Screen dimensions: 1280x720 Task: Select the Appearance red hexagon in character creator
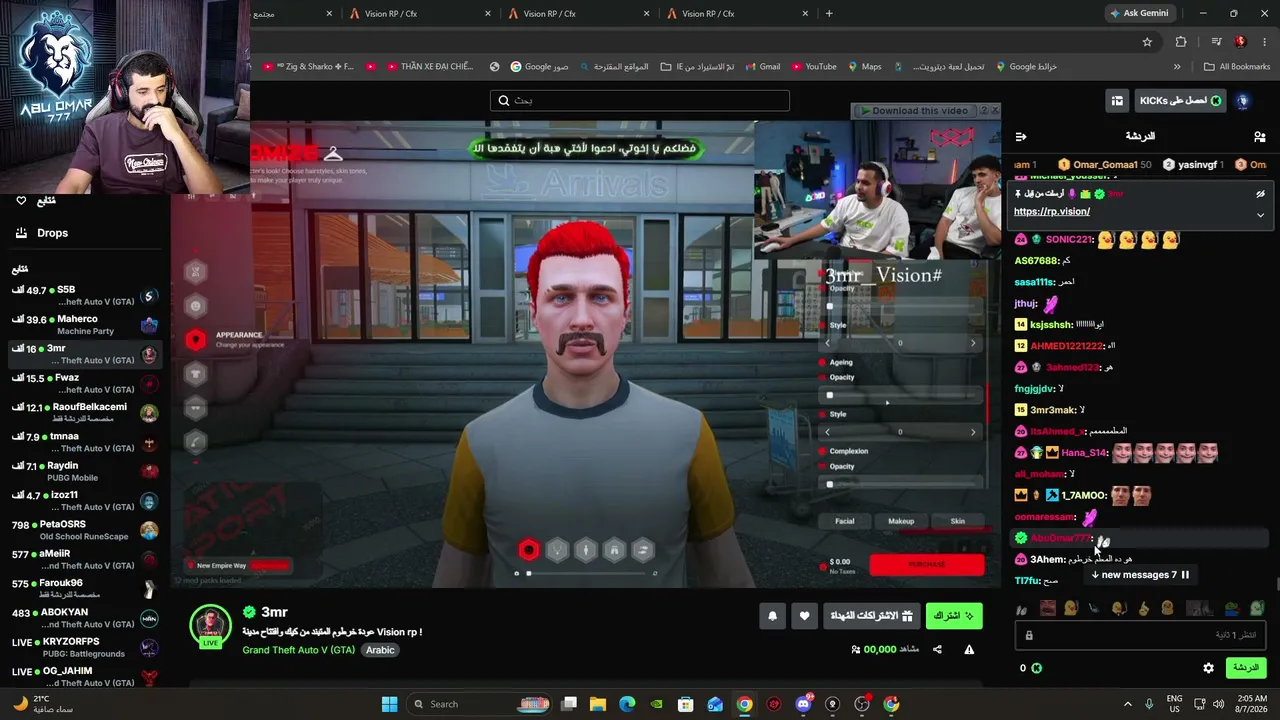(x=196, y=340)
